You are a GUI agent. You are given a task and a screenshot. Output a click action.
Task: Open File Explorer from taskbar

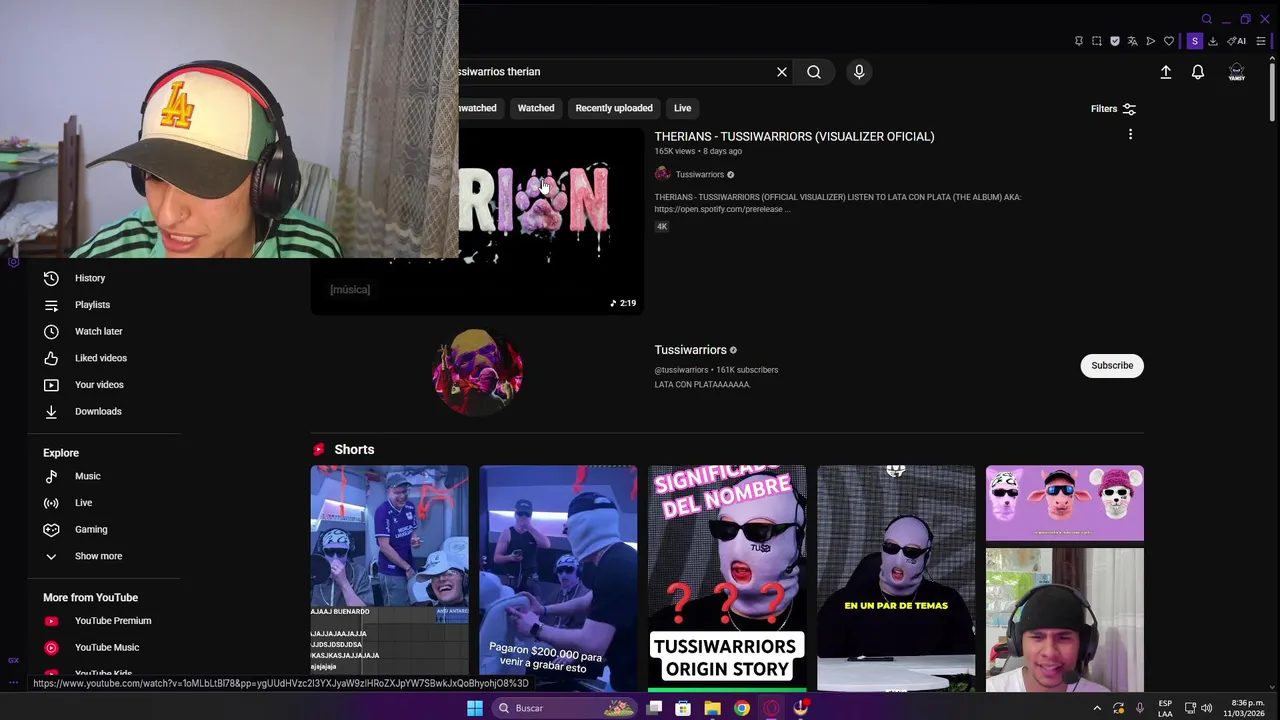point(712,708)
